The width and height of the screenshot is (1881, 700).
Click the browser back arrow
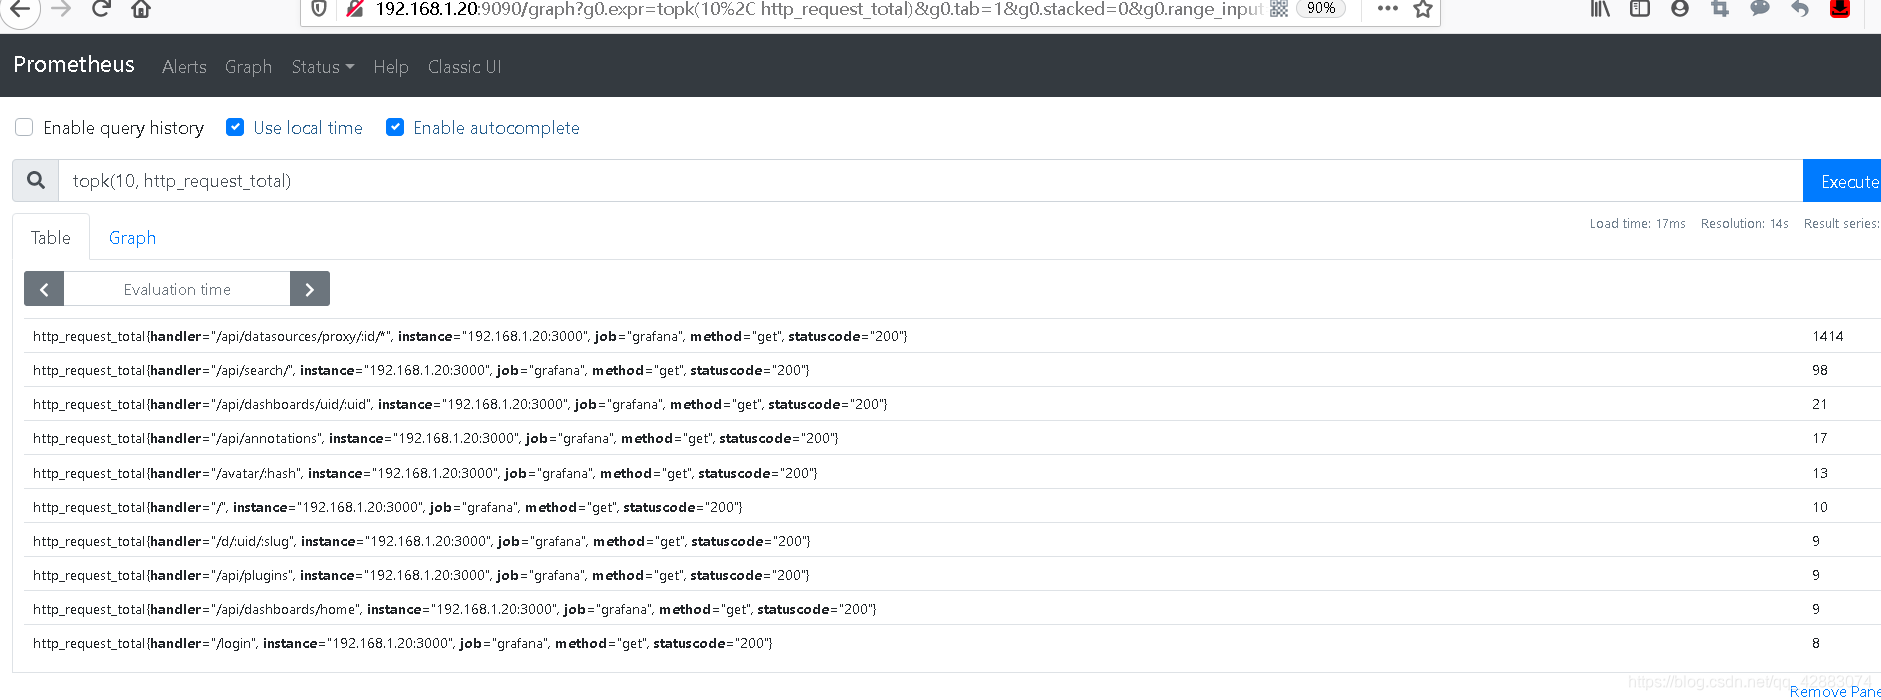pyautogui.click(x=21, y=9)
